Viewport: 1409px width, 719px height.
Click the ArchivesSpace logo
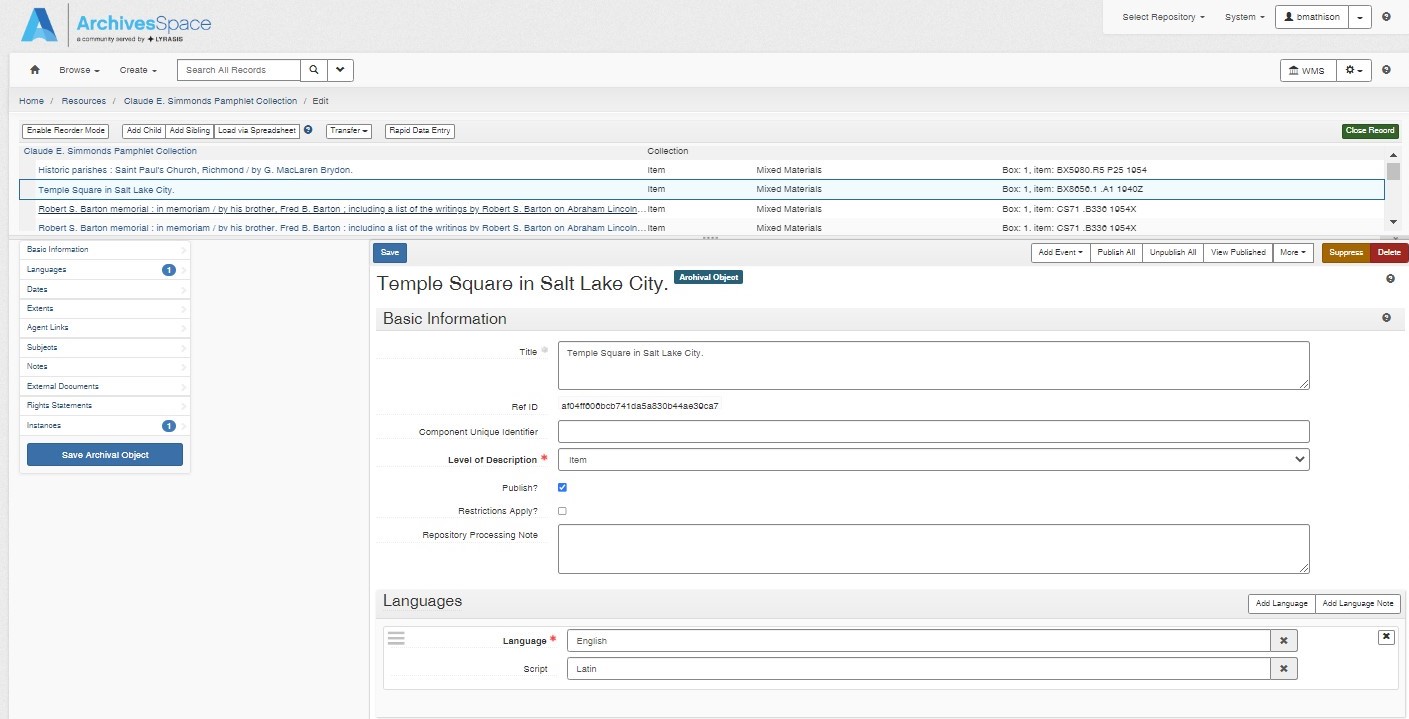click(120, 21)
